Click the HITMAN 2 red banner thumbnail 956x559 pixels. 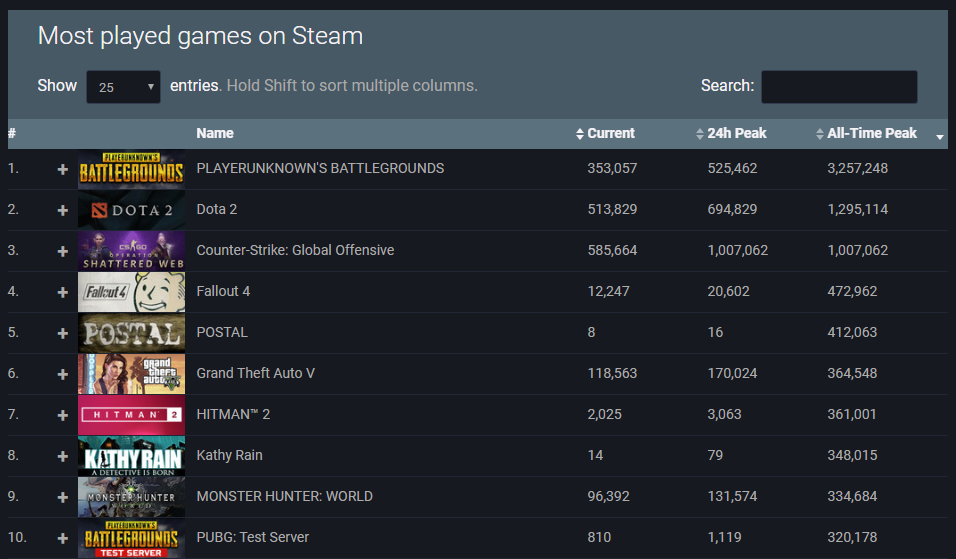tap(131, 415)
